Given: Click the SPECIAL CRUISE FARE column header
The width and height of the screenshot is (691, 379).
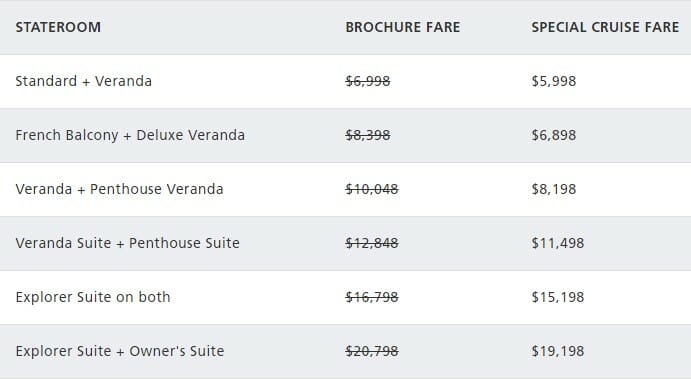Looking at the screenshot, I should 605,27.
